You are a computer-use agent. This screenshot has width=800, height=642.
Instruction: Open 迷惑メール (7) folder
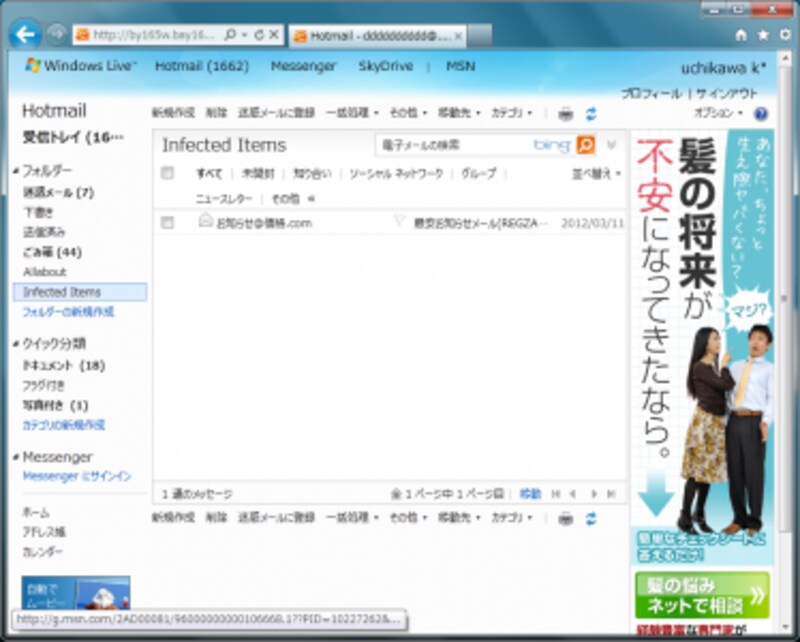(x=58, y=192)
